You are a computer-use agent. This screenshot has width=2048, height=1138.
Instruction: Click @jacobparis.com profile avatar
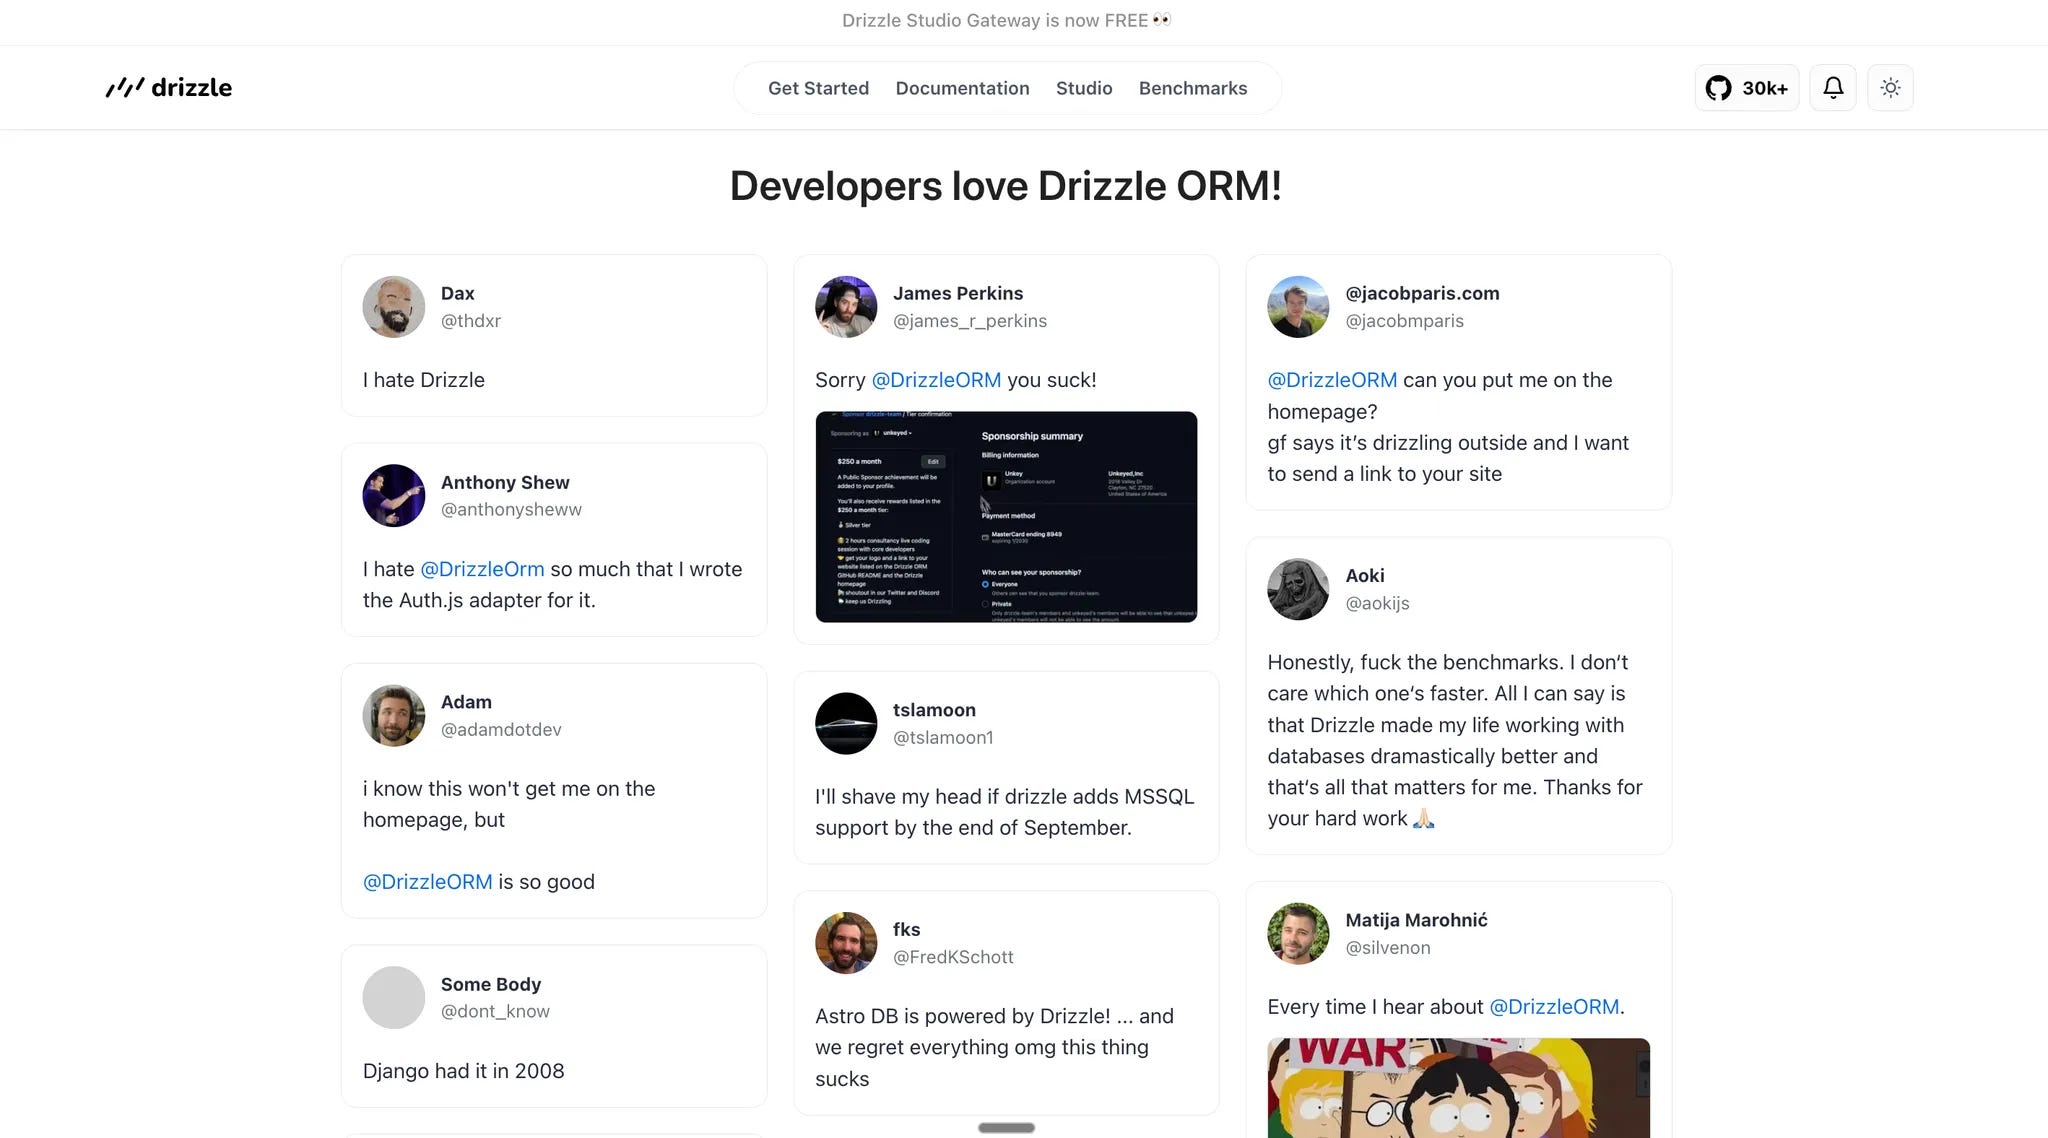tap(1298, 307)
